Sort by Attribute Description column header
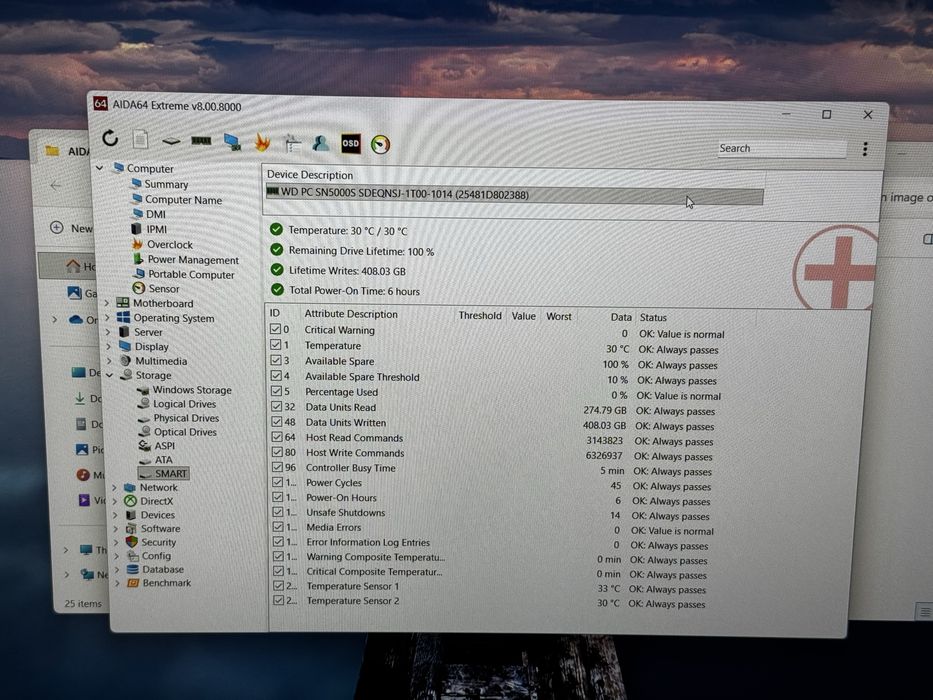Viewport: 933px width, 700px height. click(351, 314)
